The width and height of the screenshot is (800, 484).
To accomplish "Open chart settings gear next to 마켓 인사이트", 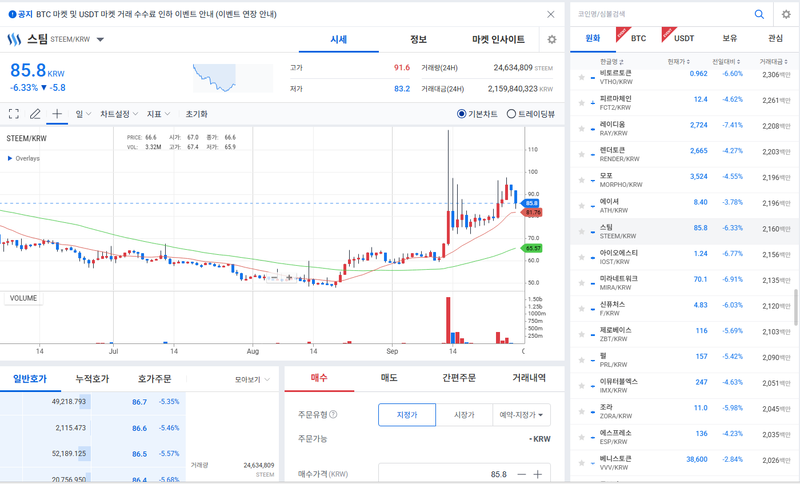I will tap(552, 39).
